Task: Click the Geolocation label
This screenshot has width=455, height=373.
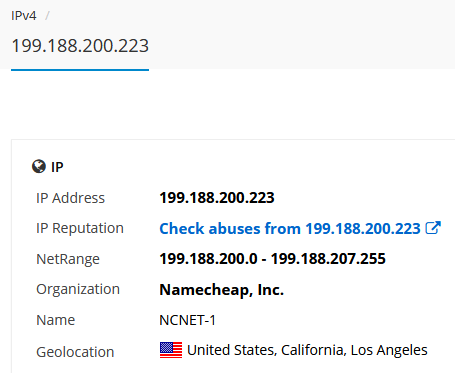Action: point(75,352)
